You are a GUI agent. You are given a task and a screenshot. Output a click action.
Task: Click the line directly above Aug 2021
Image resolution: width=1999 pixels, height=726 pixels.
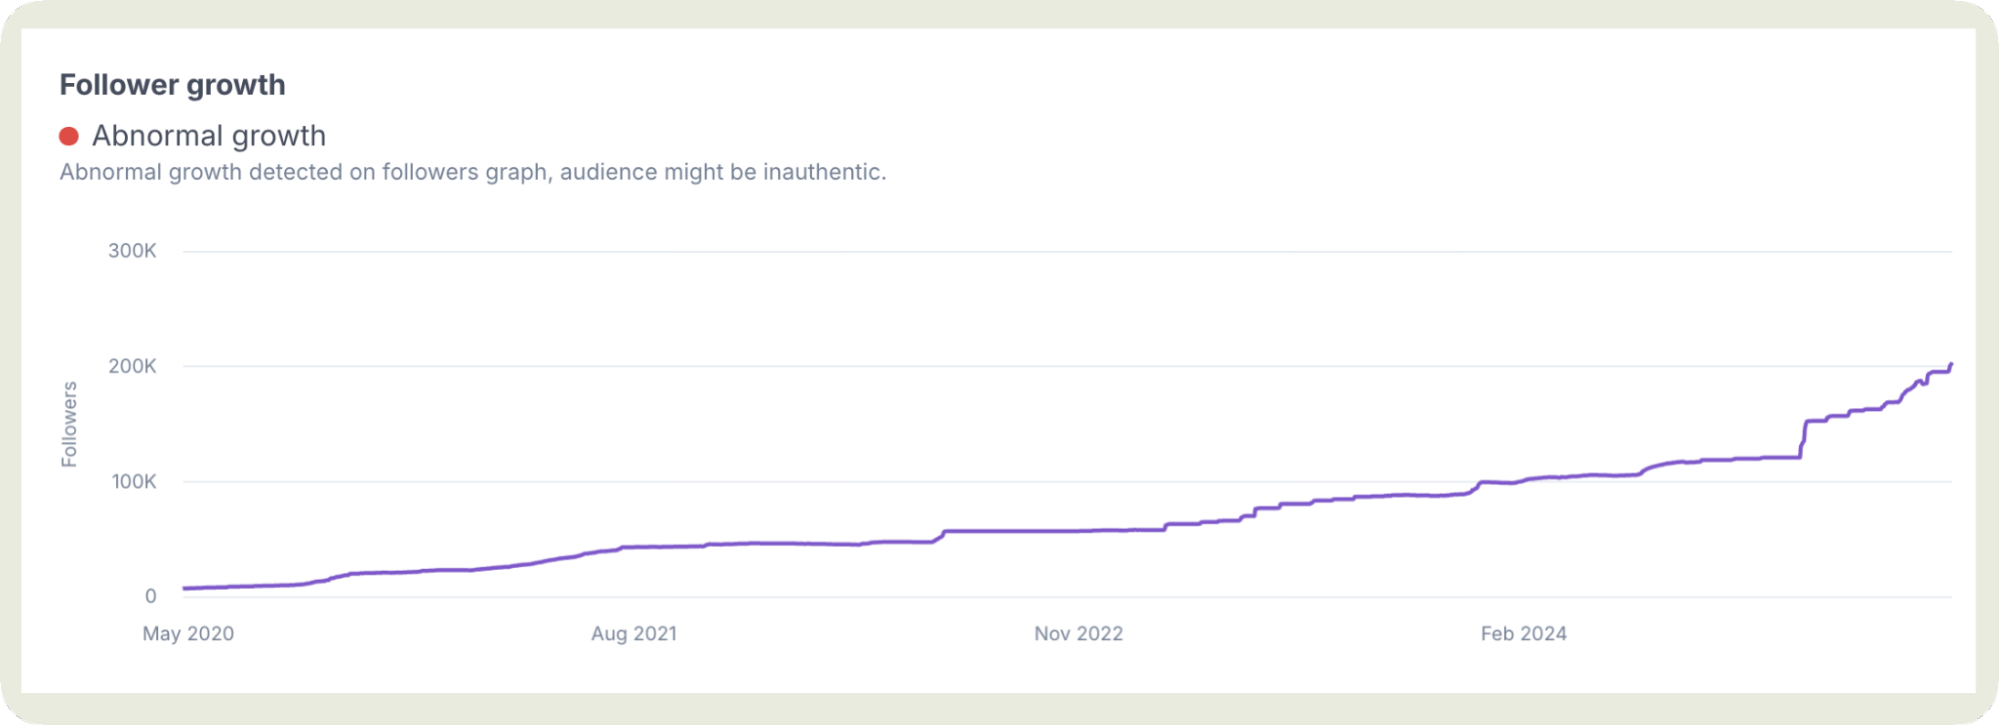(634, 547)
